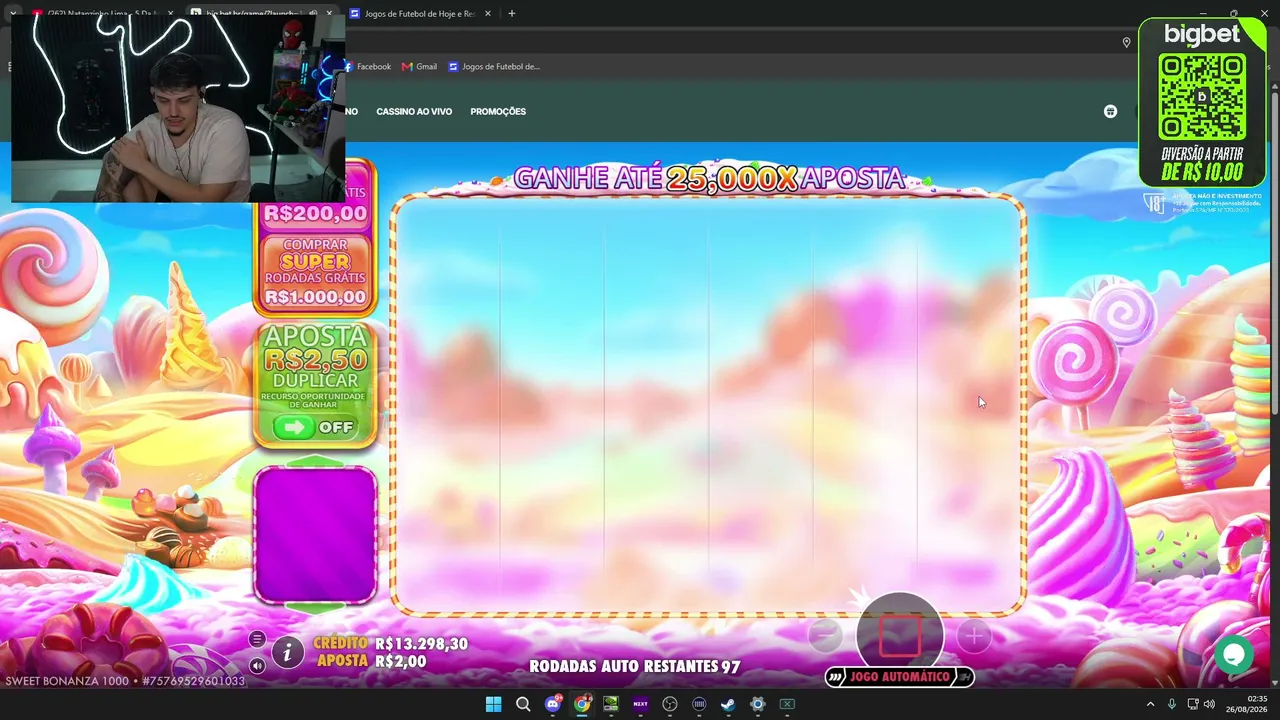Open the game info "i" button

point(287,653)
